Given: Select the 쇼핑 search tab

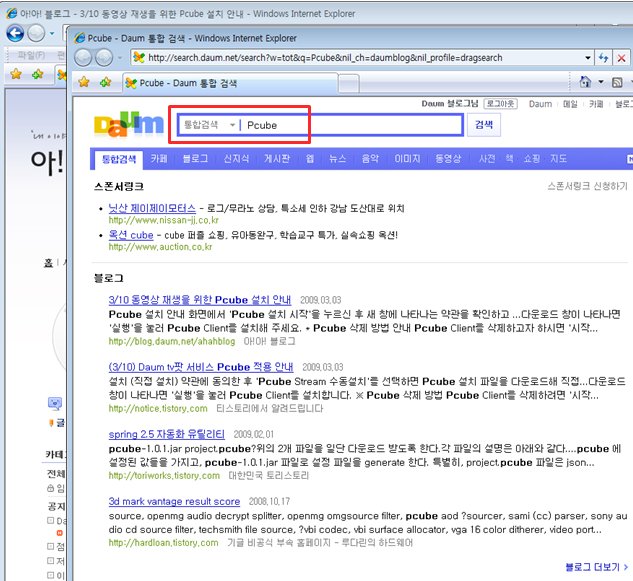Looking at the screenshot, I should [532, 159].
